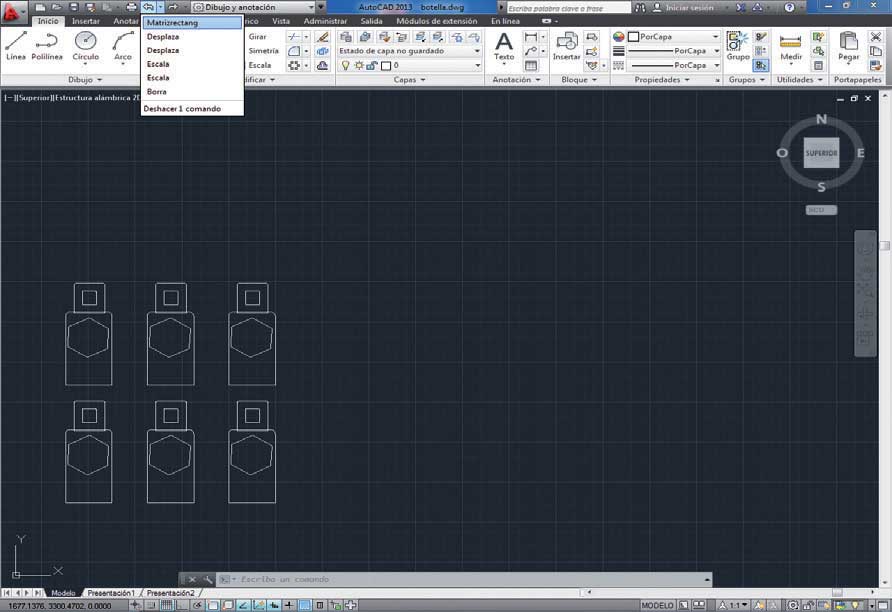
Task: Open the layer properties icon in Capas panel
Action: (x=345, y=37)
